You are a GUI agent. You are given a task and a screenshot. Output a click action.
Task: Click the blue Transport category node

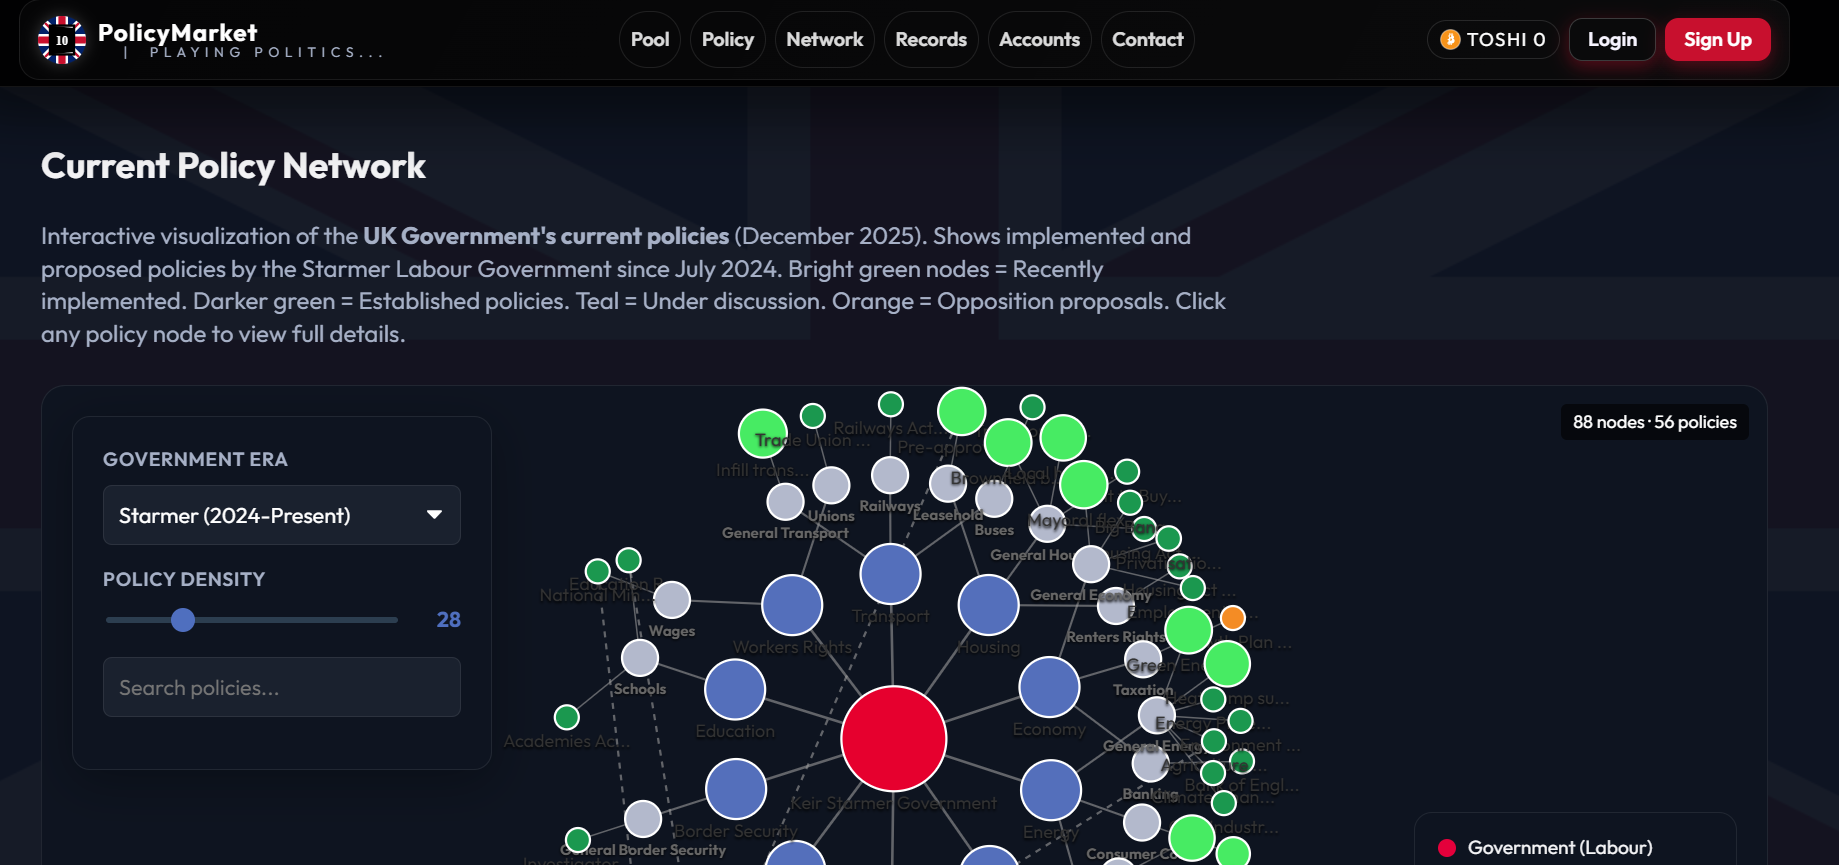pyautogui.click(x=890, y=574)
